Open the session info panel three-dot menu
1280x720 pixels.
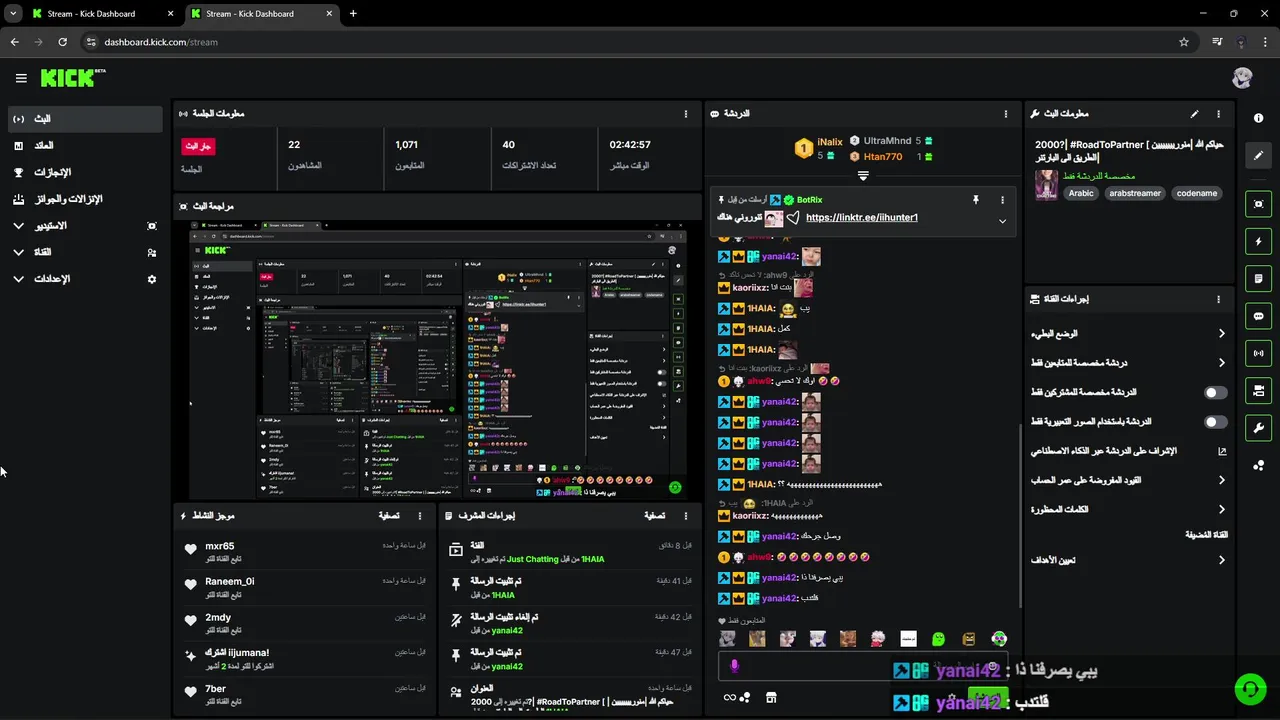[x=685, y=114]
